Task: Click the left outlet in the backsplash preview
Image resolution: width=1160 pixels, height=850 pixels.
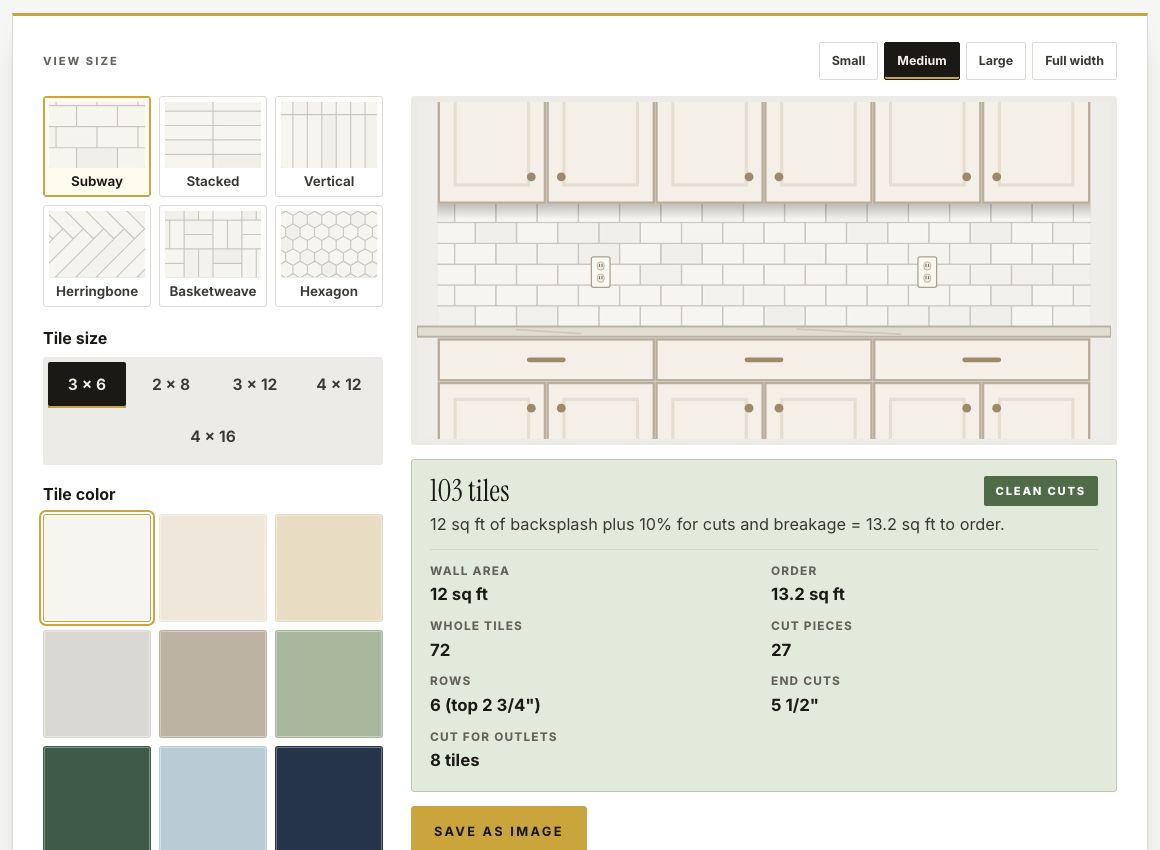Action: coord(601,272)
